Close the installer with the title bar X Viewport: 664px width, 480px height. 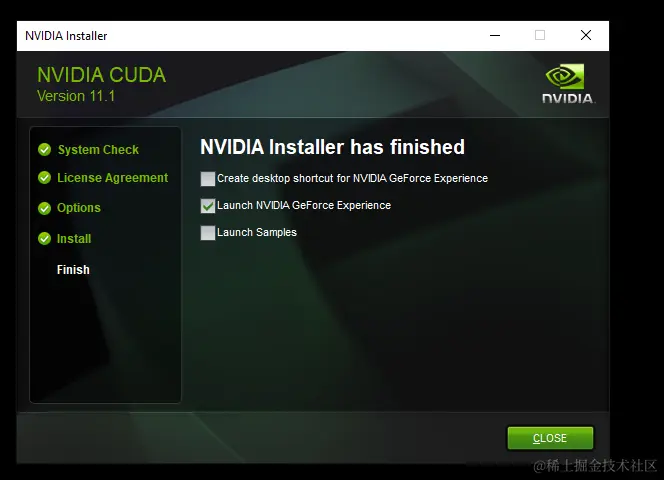pyautogui.click(x=586, y=35)
